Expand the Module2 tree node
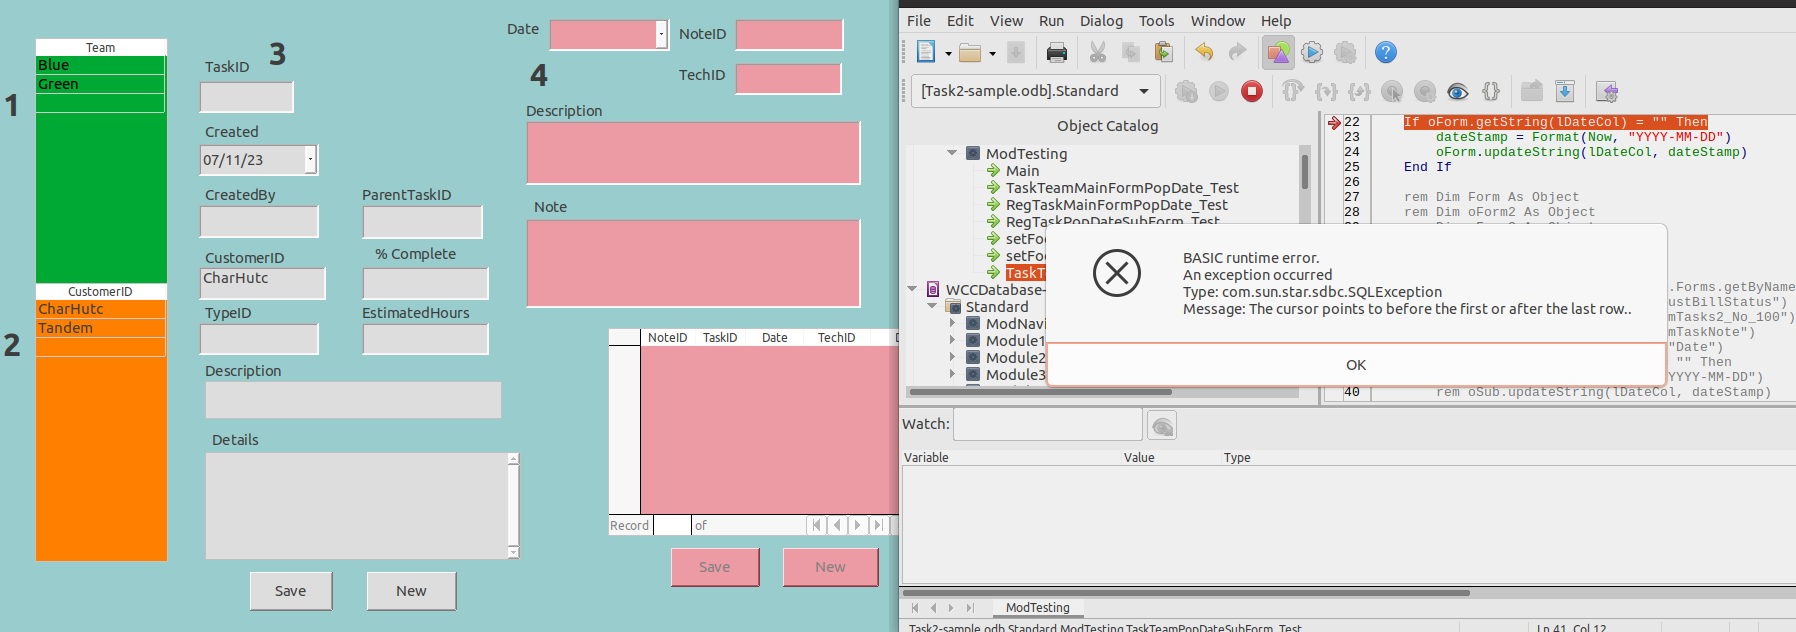Viewport: 1796px width, 632px height. pos(952,357)
